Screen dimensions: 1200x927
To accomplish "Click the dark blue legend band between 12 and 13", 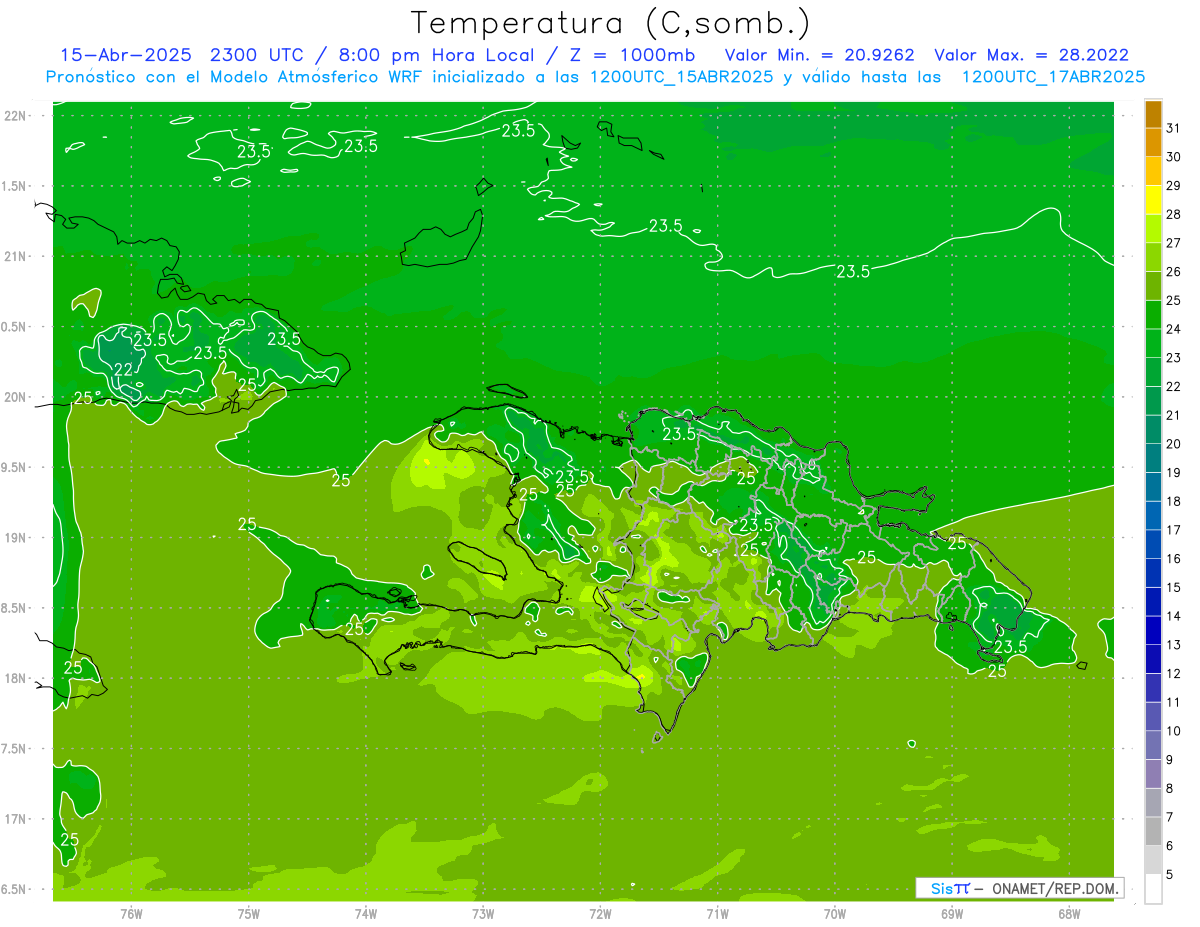I will (x=1153, y=659).
